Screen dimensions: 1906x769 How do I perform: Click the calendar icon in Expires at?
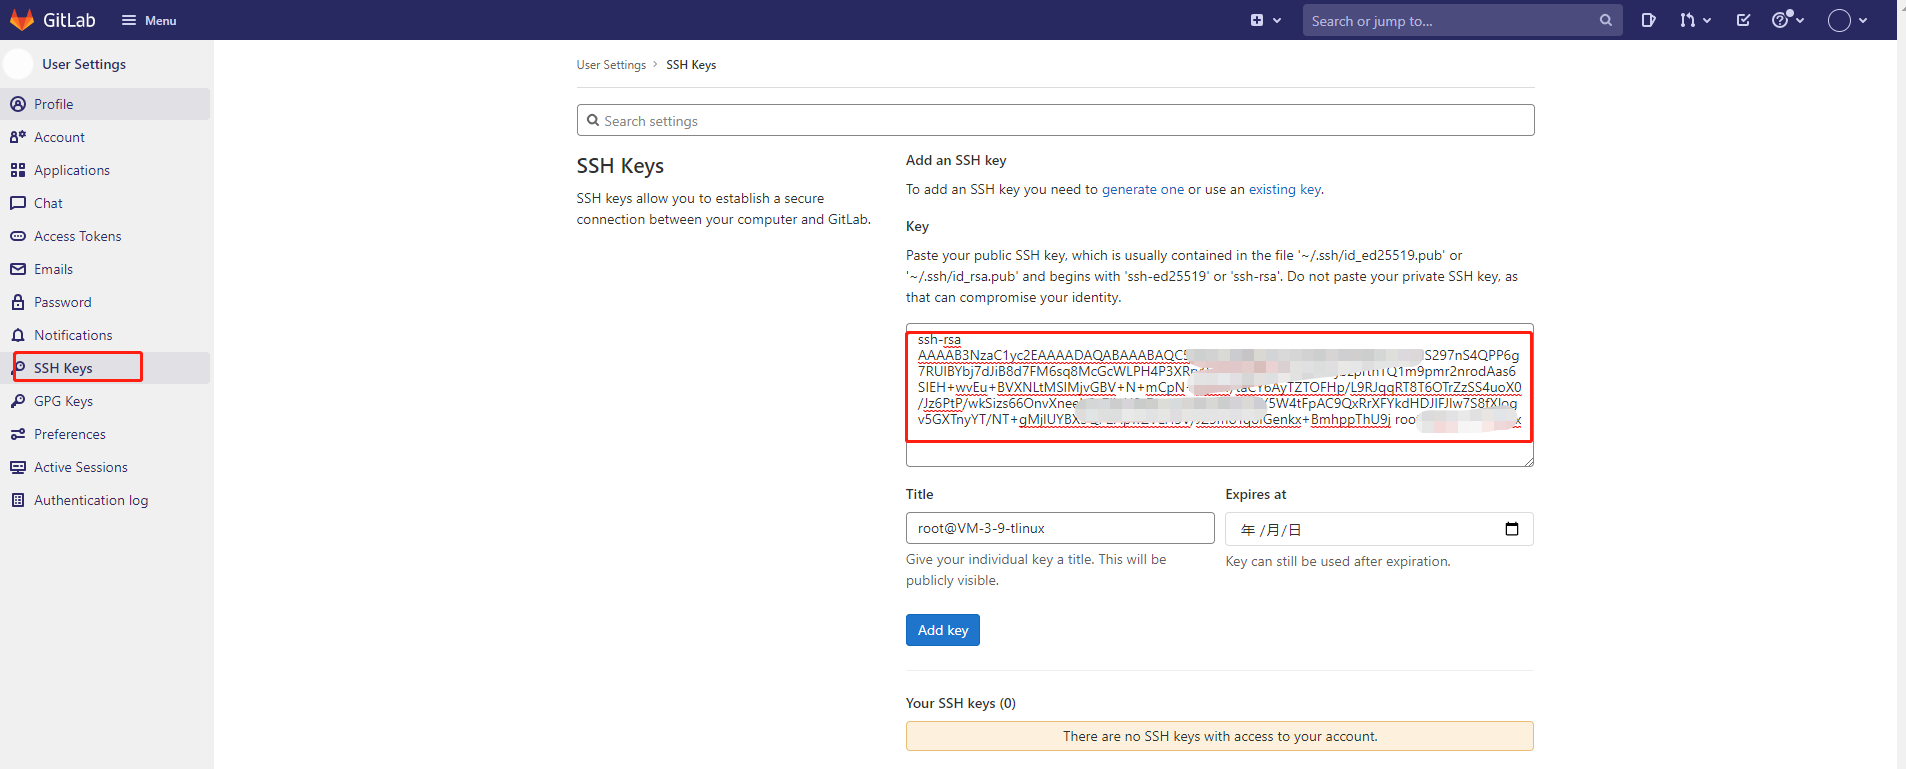click(x=1511, y=529)
